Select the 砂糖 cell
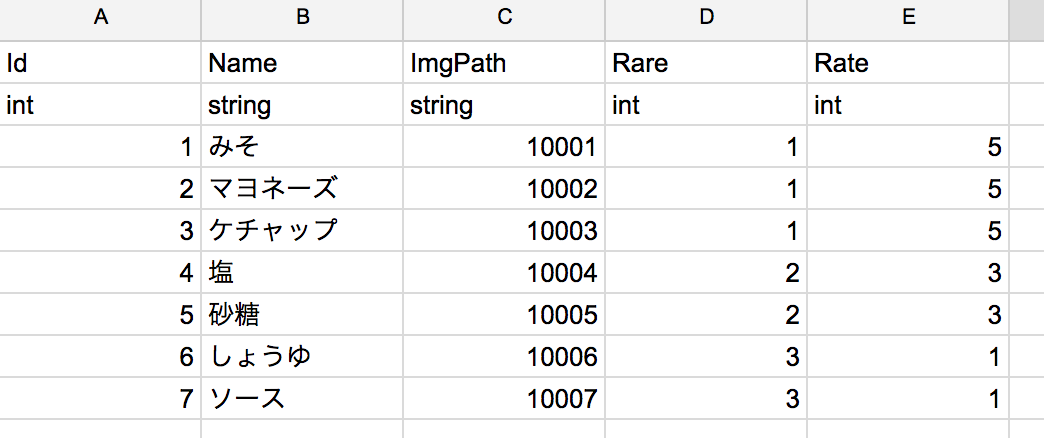Screen dimensions: 1044x438 click(x=301, y=315)
